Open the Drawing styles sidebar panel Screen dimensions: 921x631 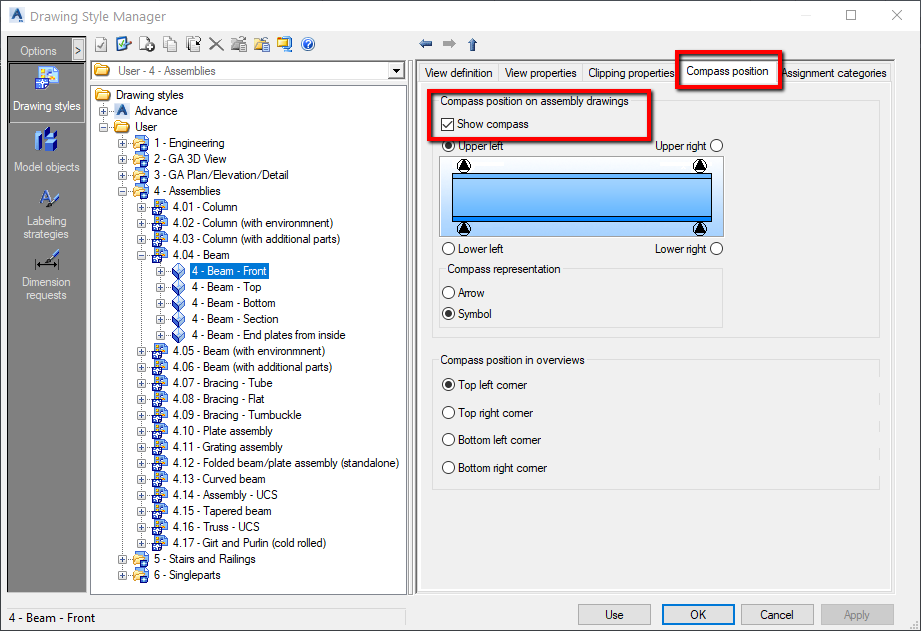point(46,93)
